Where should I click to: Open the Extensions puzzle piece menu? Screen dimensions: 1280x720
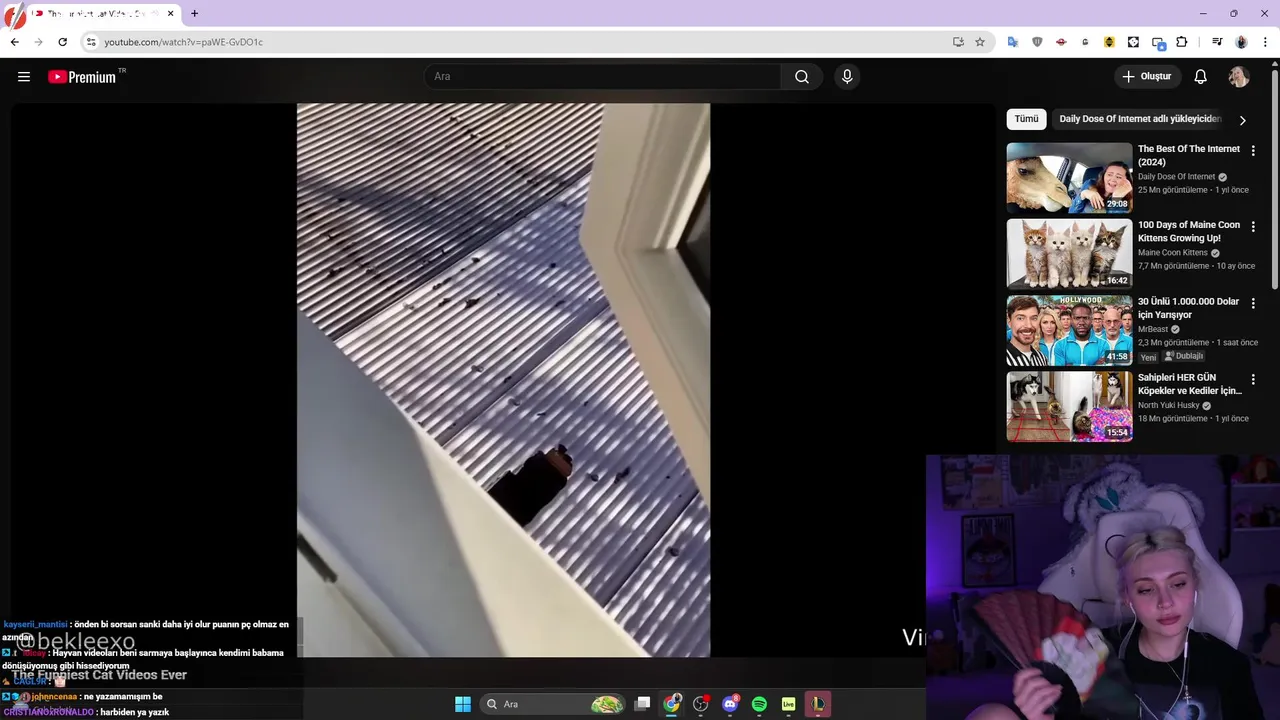click(1182, 42)
